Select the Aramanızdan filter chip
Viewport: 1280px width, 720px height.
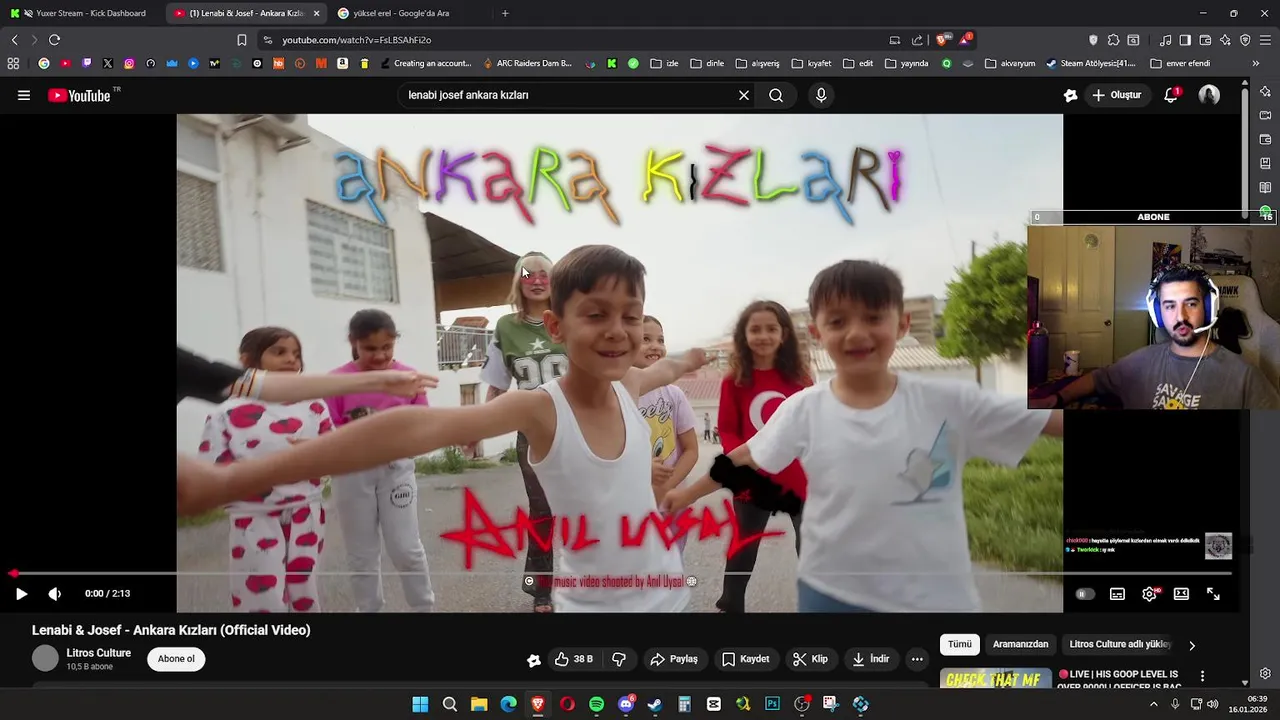pos(1020,644)
